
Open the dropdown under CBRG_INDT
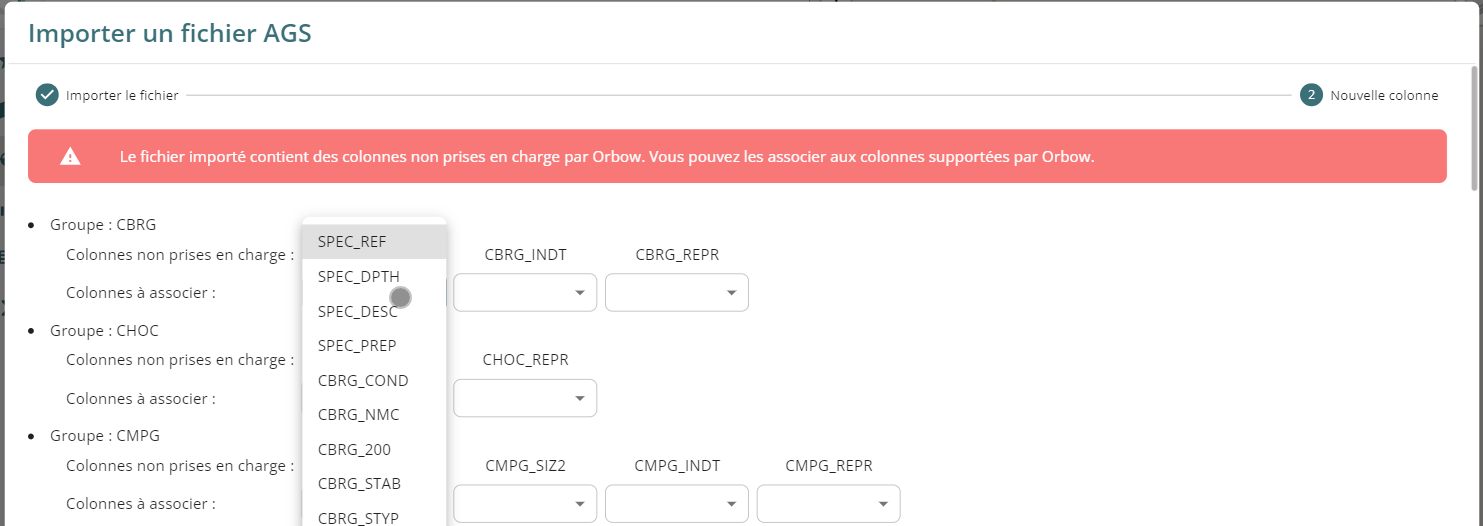point(525,292)
